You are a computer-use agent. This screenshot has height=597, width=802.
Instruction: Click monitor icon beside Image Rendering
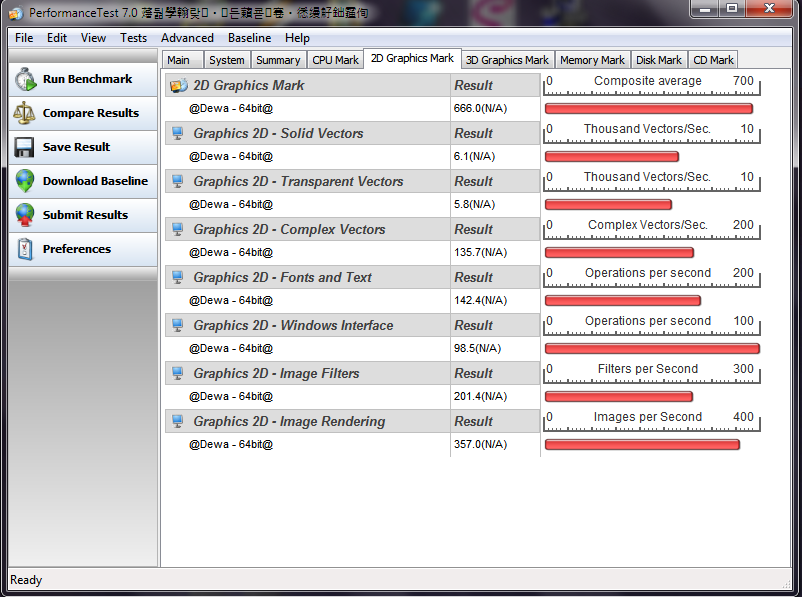click(177, 422)
